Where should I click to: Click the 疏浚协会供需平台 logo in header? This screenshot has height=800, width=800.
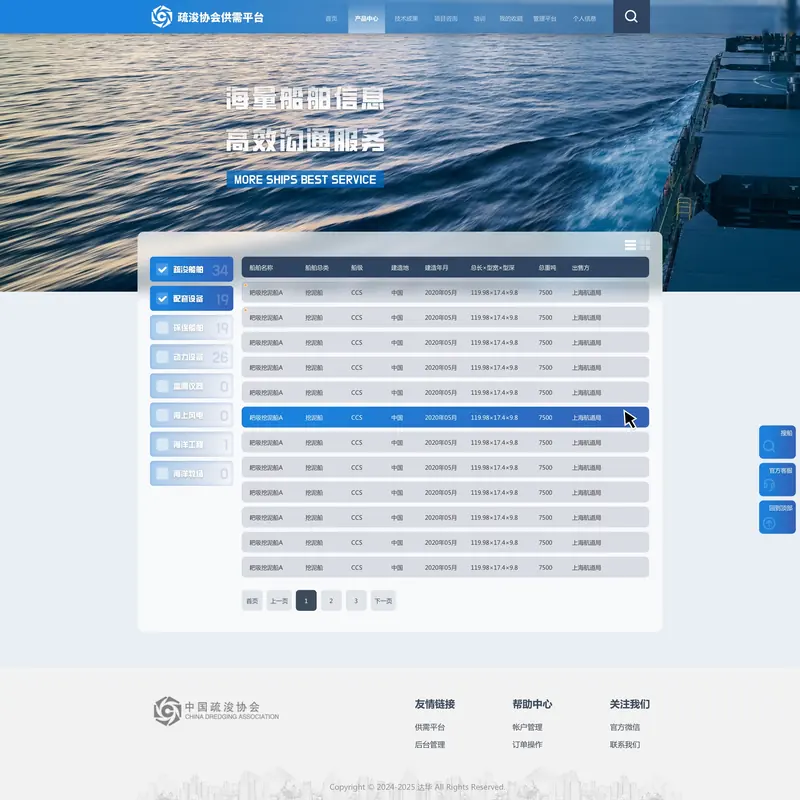coord(207,17)
